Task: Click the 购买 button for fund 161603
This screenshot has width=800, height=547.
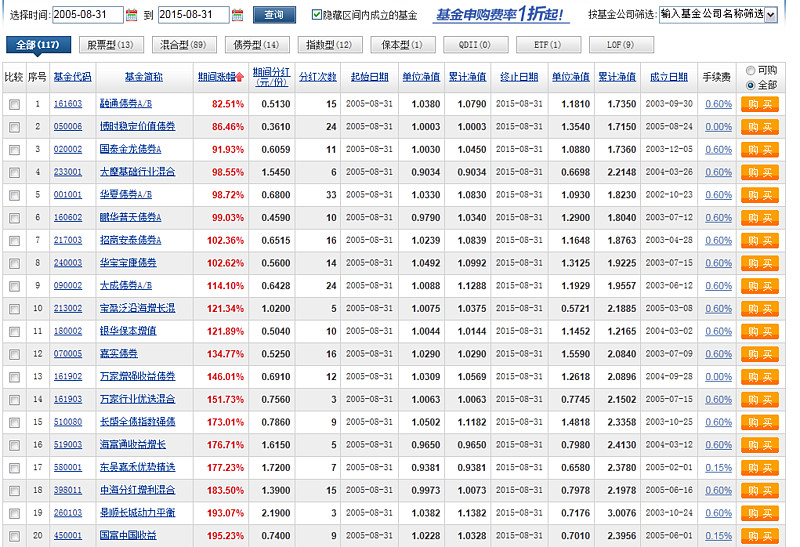Action: coord(759,104)
